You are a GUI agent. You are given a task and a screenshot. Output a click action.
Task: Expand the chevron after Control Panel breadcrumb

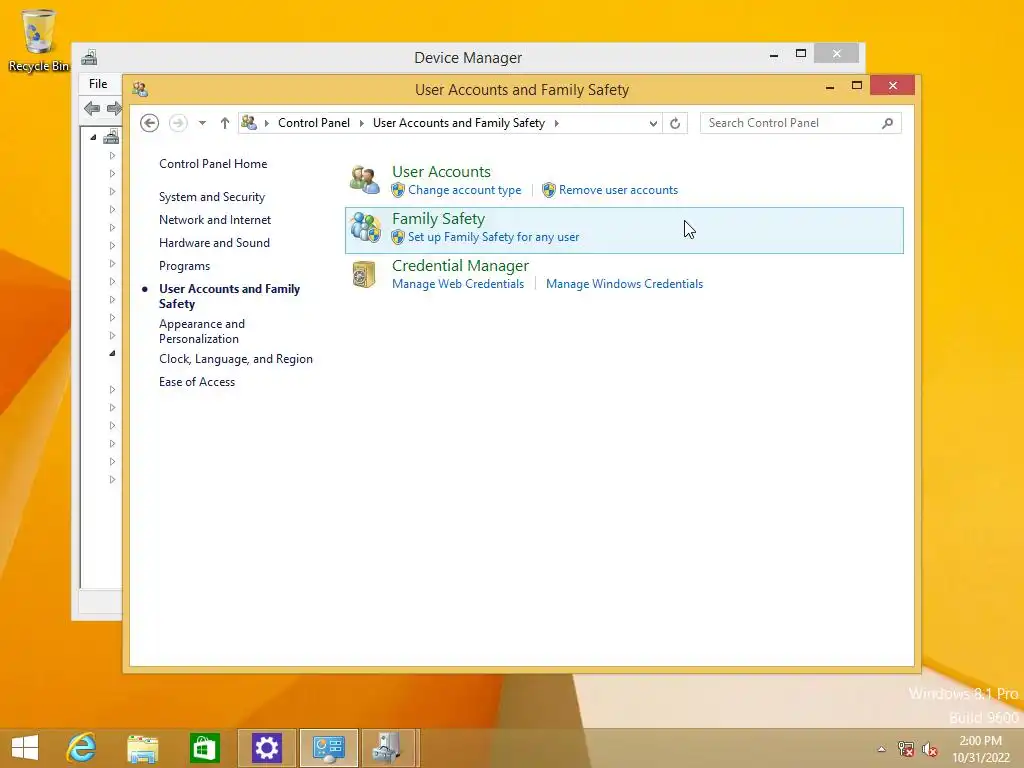click(x=362, y=123)
